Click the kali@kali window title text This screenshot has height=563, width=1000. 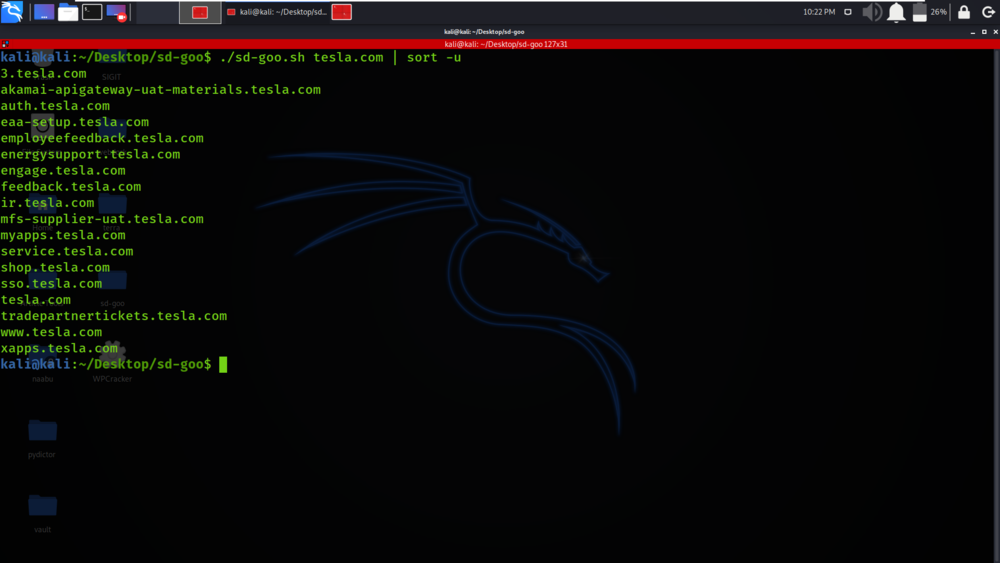(x=484, y=32)
